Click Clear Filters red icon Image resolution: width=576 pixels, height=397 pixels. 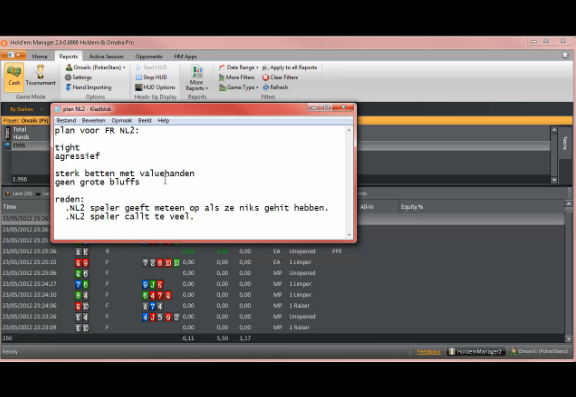266,77
